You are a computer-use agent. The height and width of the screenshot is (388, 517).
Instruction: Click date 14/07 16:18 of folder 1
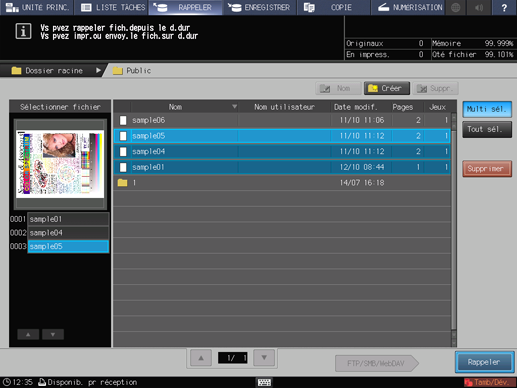[x=362, y=183]
